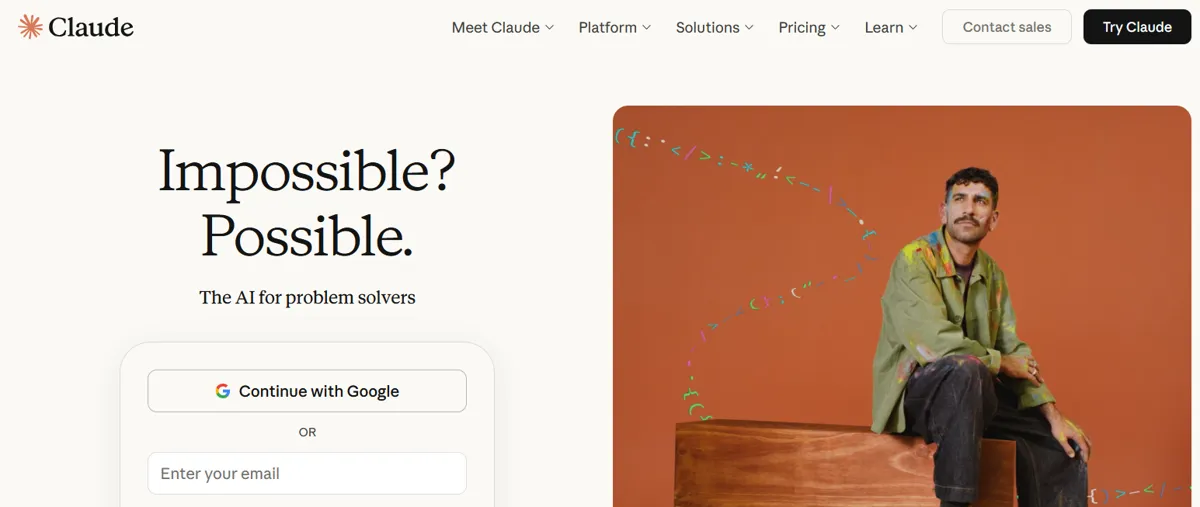
Task: Click the Claude wordmark text
Action: tap(91, 27)
